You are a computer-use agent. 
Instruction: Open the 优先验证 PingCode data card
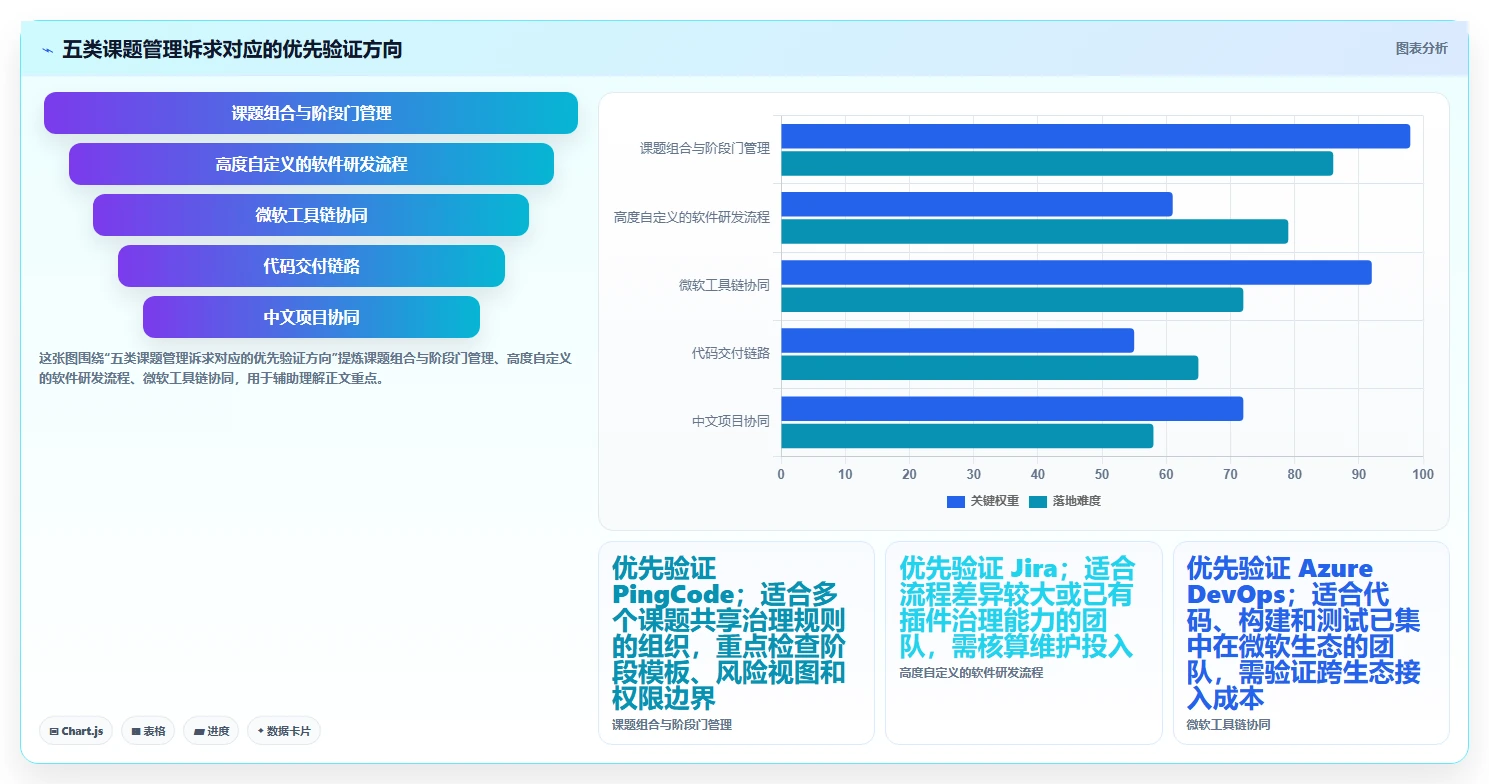coord(736,643)
